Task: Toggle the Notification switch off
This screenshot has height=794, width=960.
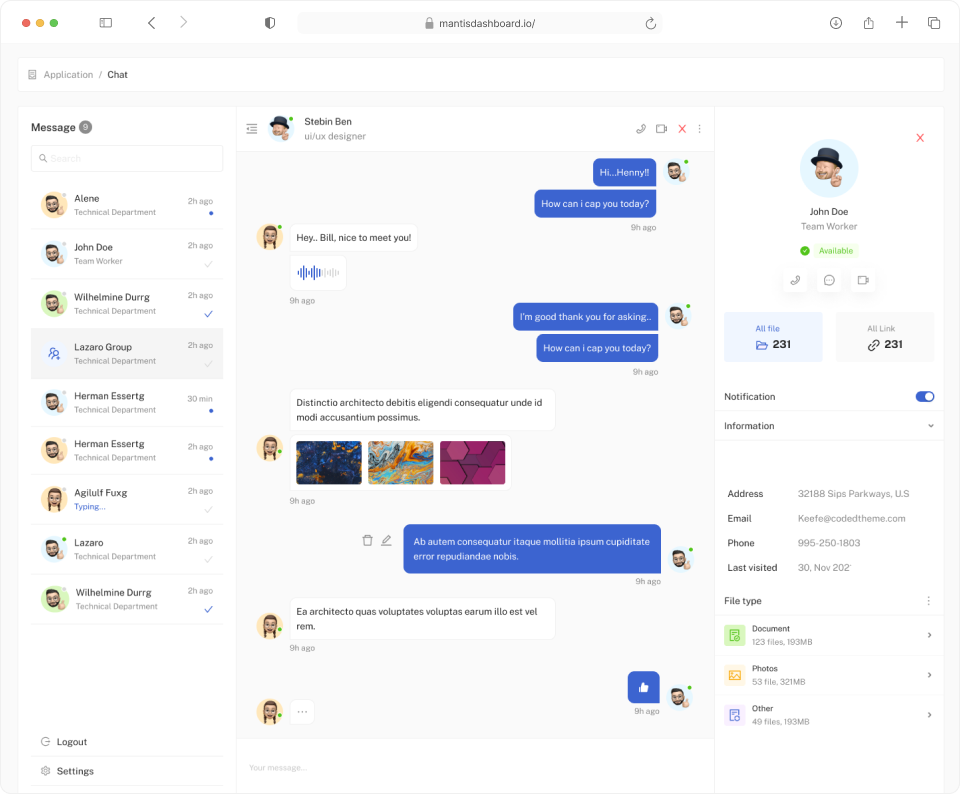Action: [924, 397]
